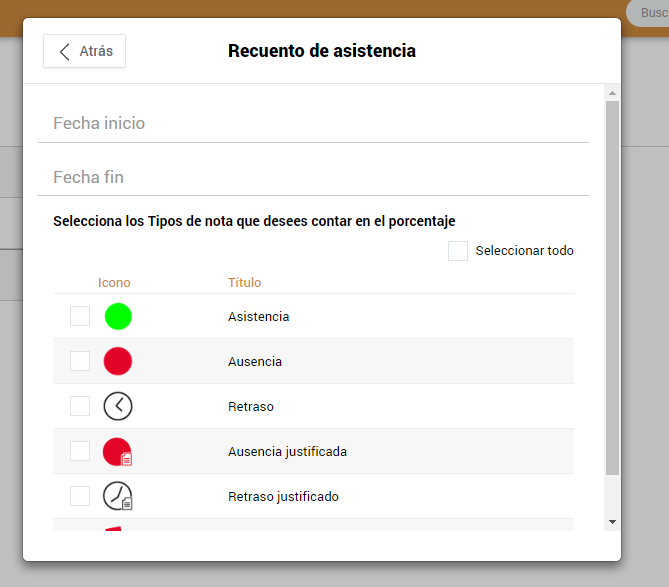The height and width of the screenshot is (587, 669).
Task: Tick the Asistencia checkbox
Action: 80,316
